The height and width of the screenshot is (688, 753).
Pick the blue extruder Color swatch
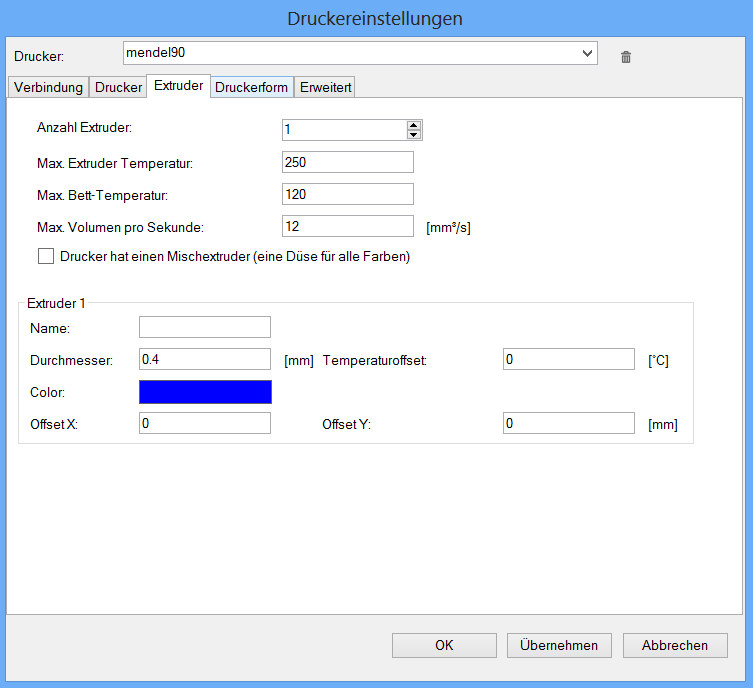pyautogui.click(x=205, y=392)
